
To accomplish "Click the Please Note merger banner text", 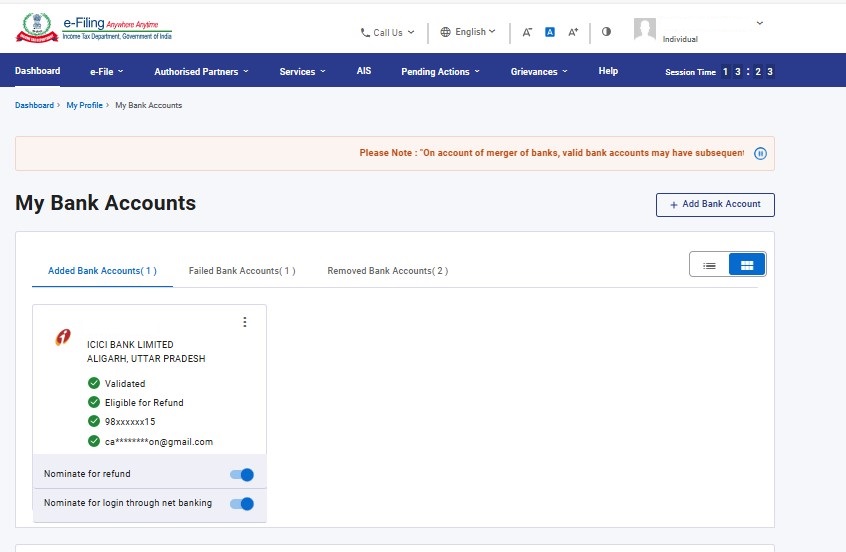I will pyautogui.click(x=551, y=153).
